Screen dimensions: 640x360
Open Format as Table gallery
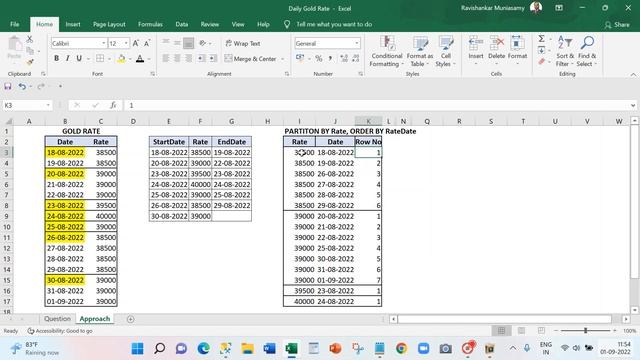click(x=420, y=51)
